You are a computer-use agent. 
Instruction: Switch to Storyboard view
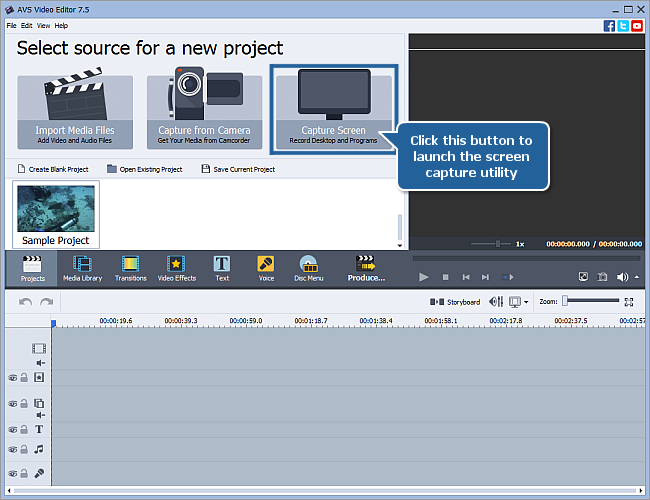(x=455, y=302)
